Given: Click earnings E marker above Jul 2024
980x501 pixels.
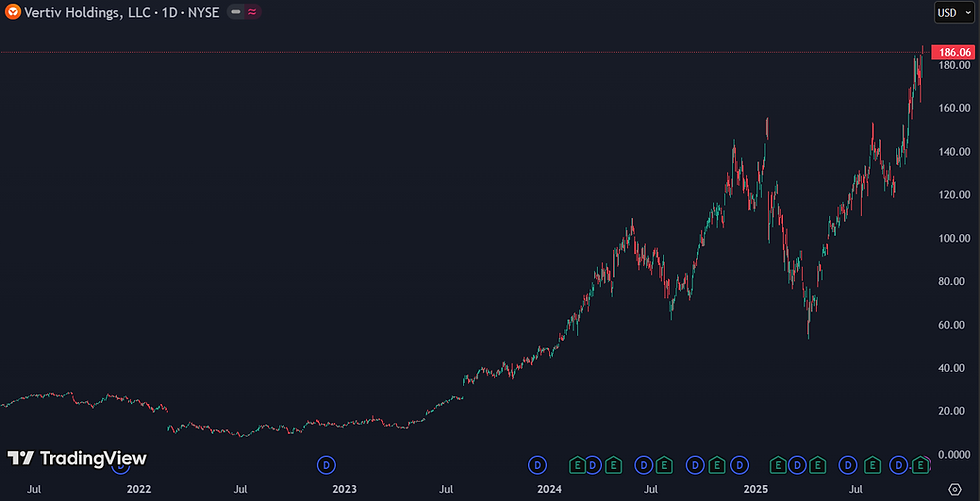Looking at the screenshot, I should pos(664,465).
